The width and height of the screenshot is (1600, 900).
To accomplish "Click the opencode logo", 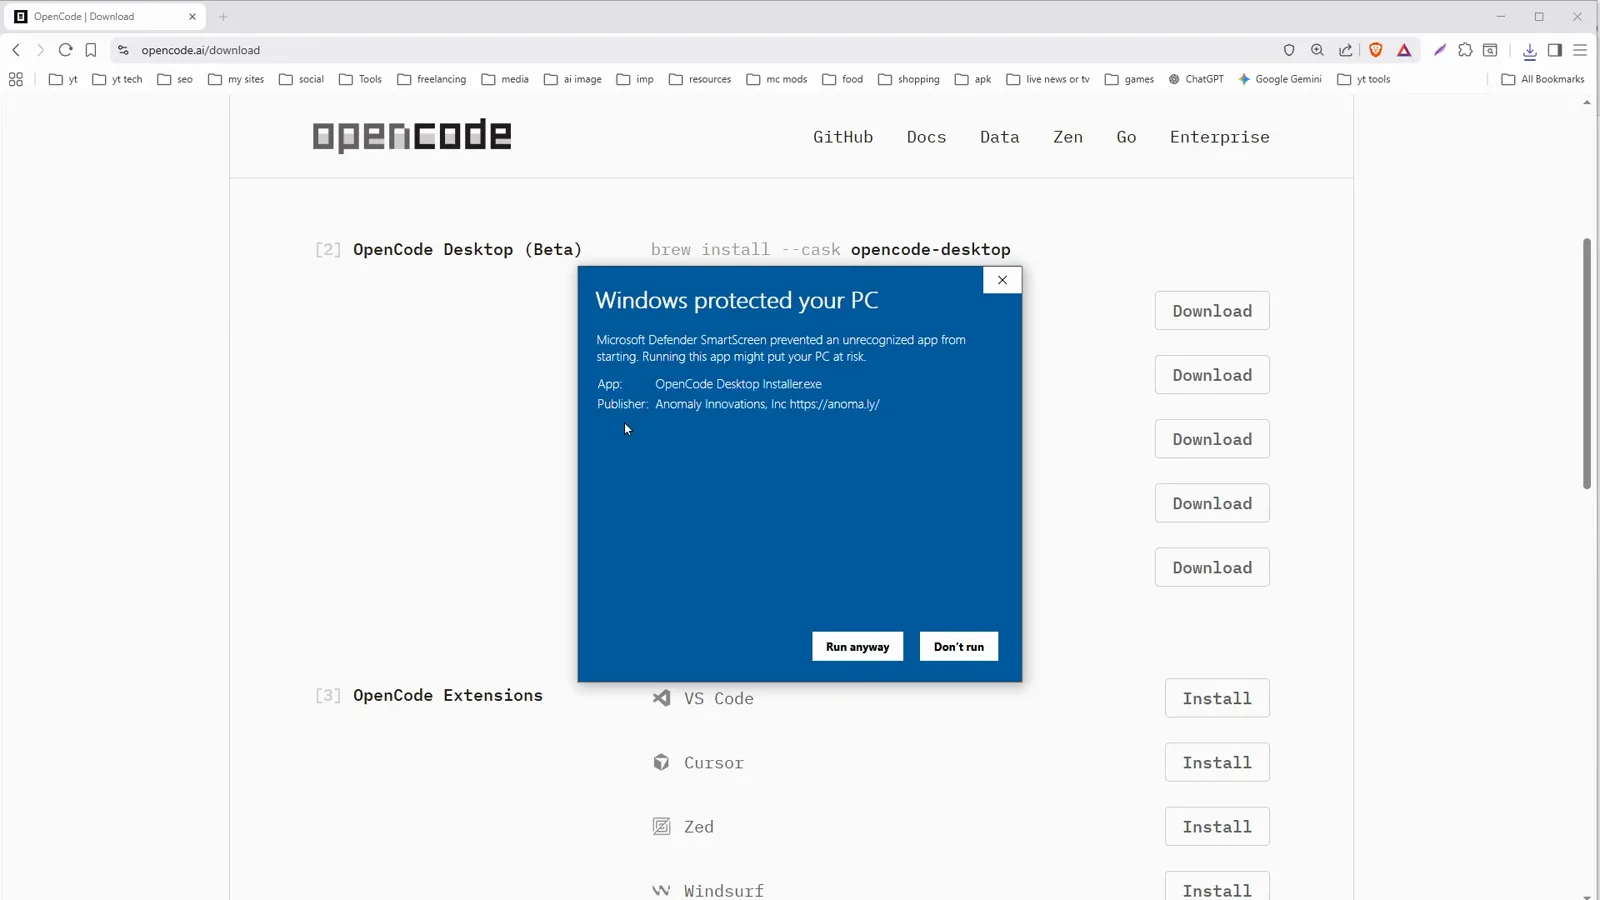I will point(412,136).
